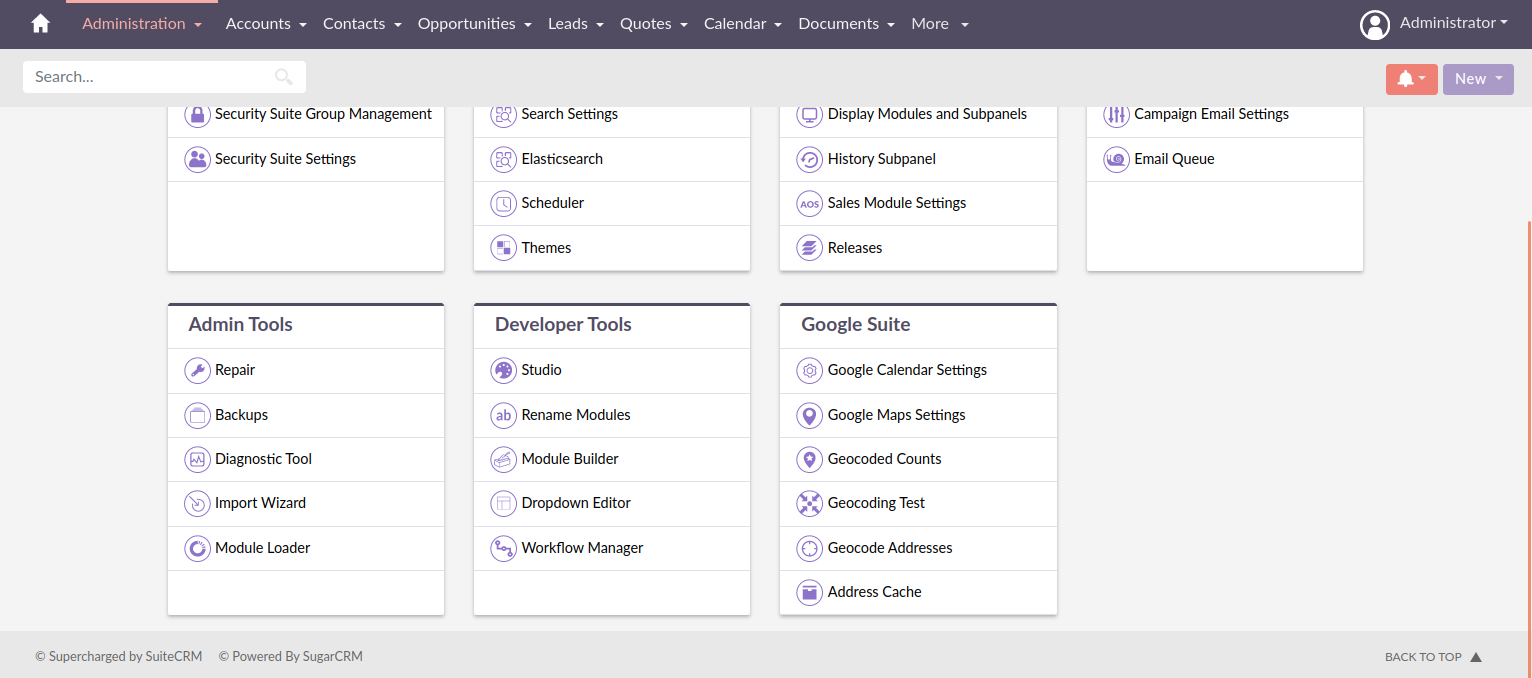This screenshot has width=1532, height=678.
Task: Switch to the Administration menu
Action: pyautogui.click(x=133, y=23)
